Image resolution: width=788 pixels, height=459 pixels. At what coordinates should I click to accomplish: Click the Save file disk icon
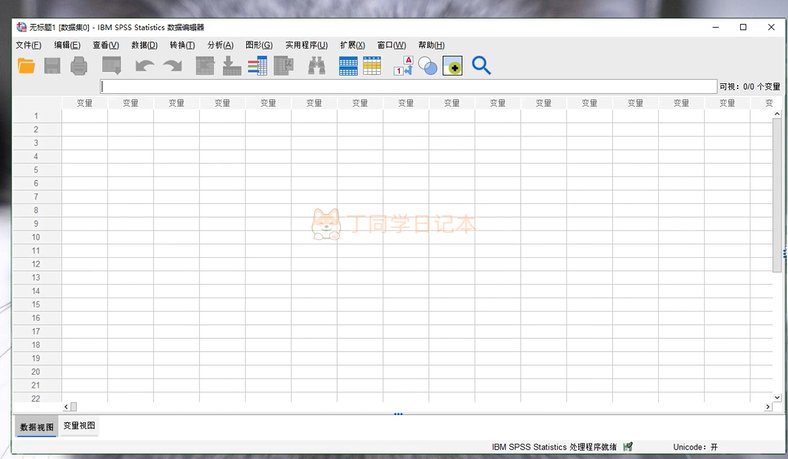tap(52, 66)
